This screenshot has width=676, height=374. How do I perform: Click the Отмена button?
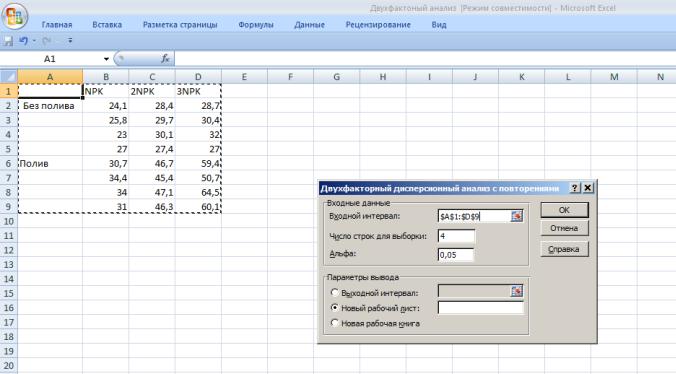coord(564,228)
